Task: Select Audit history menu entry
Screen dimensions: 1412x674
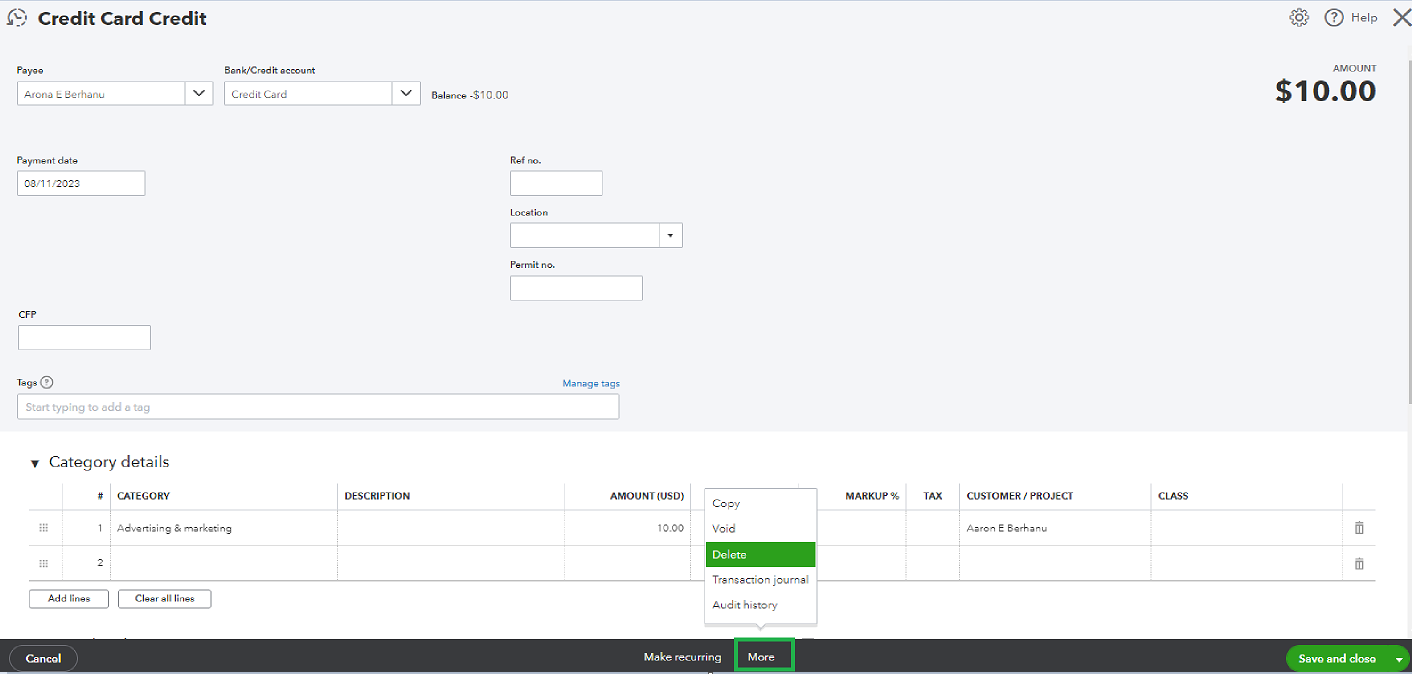Action: [x=744, y=605]
